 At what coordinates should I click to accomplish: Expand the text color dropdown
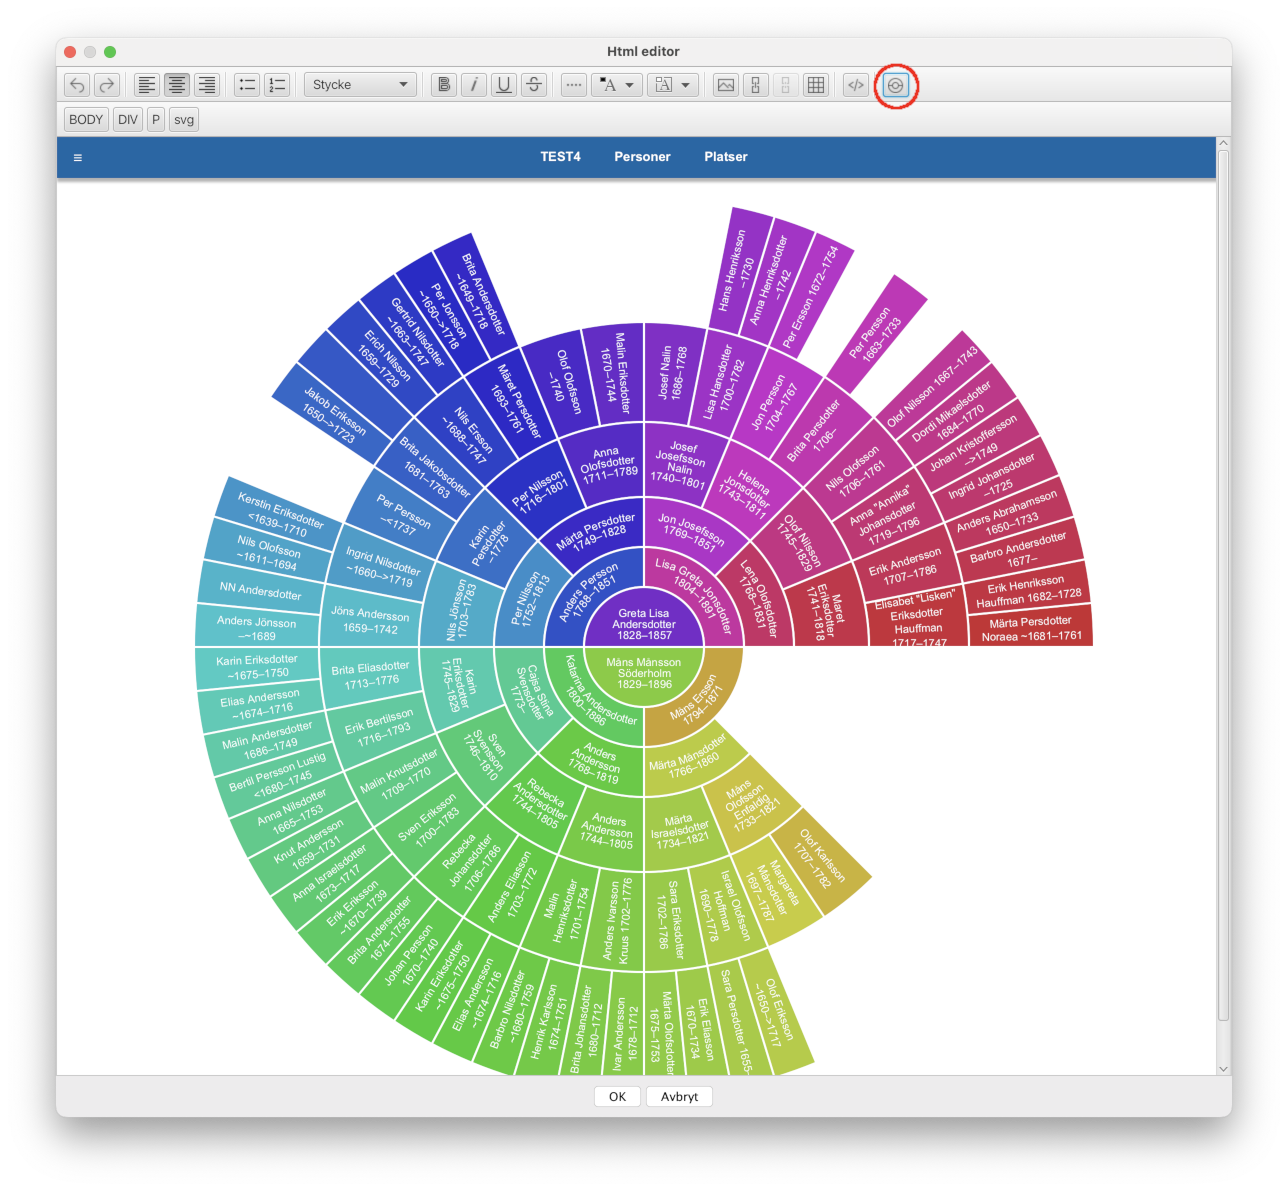616,85
